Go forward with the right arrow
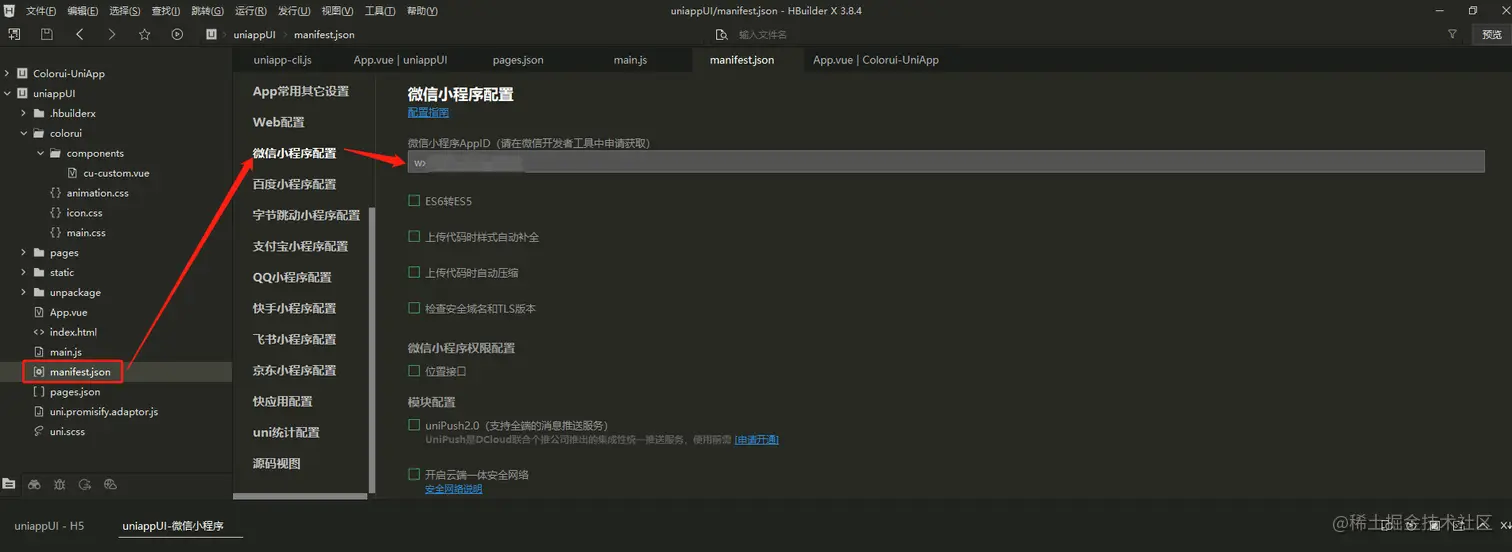 click(112, 34)
